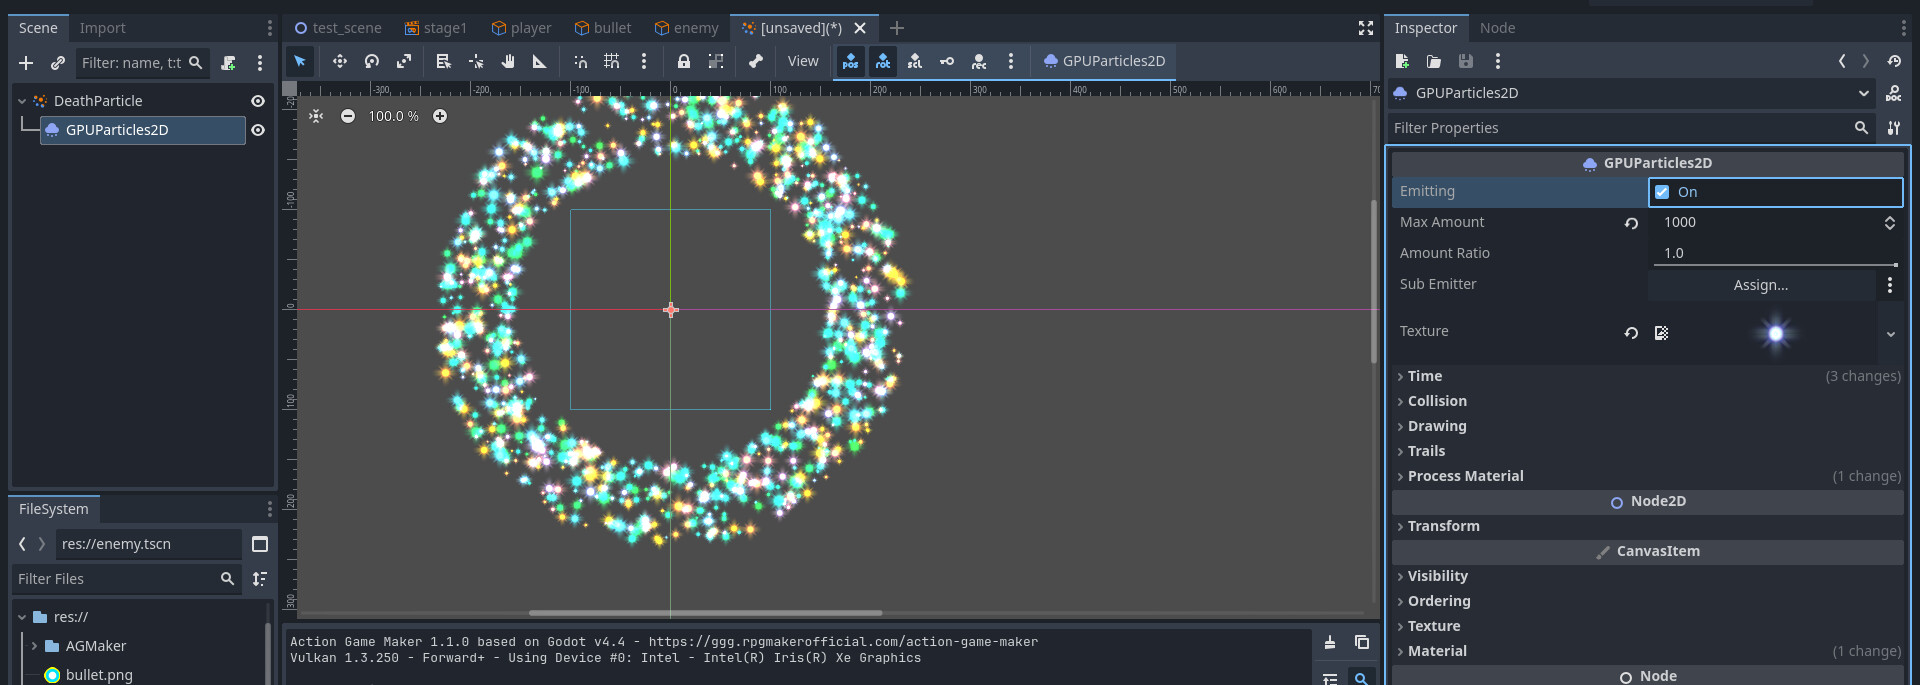The width and height of the screenshot is (1920, 685).
Task: Click Assign for Sub Emitter
Action: 1760,285
